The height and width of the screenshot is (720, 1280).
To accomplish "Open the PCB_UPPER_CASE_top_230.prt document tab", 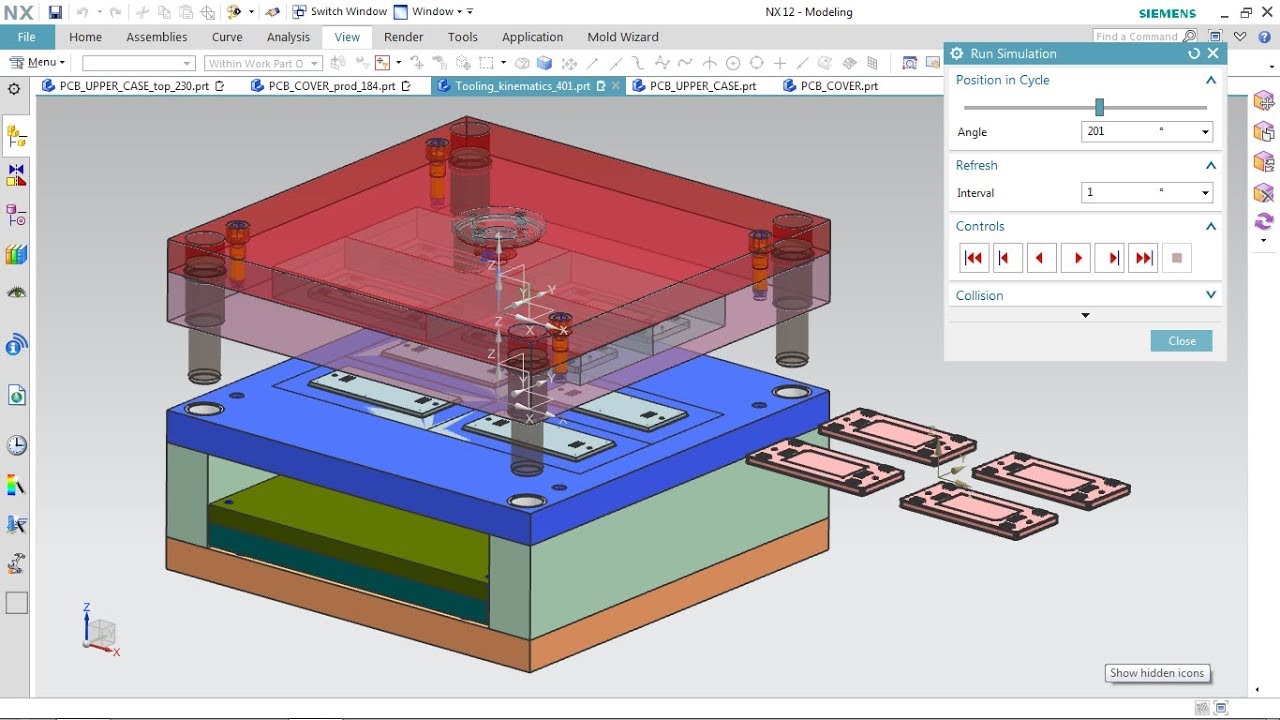I will 133,86.
